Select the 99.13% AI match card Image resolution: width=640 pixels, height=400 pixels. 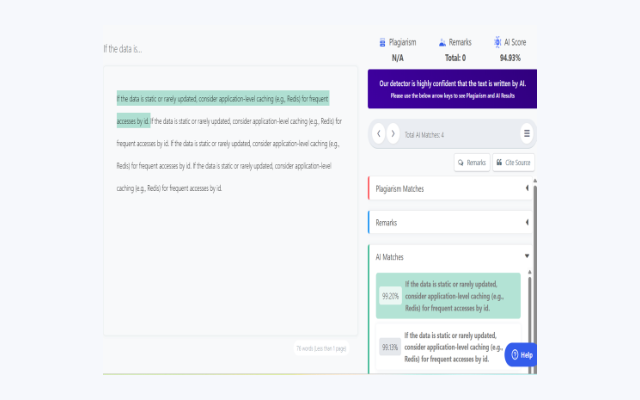coord(448,347)
